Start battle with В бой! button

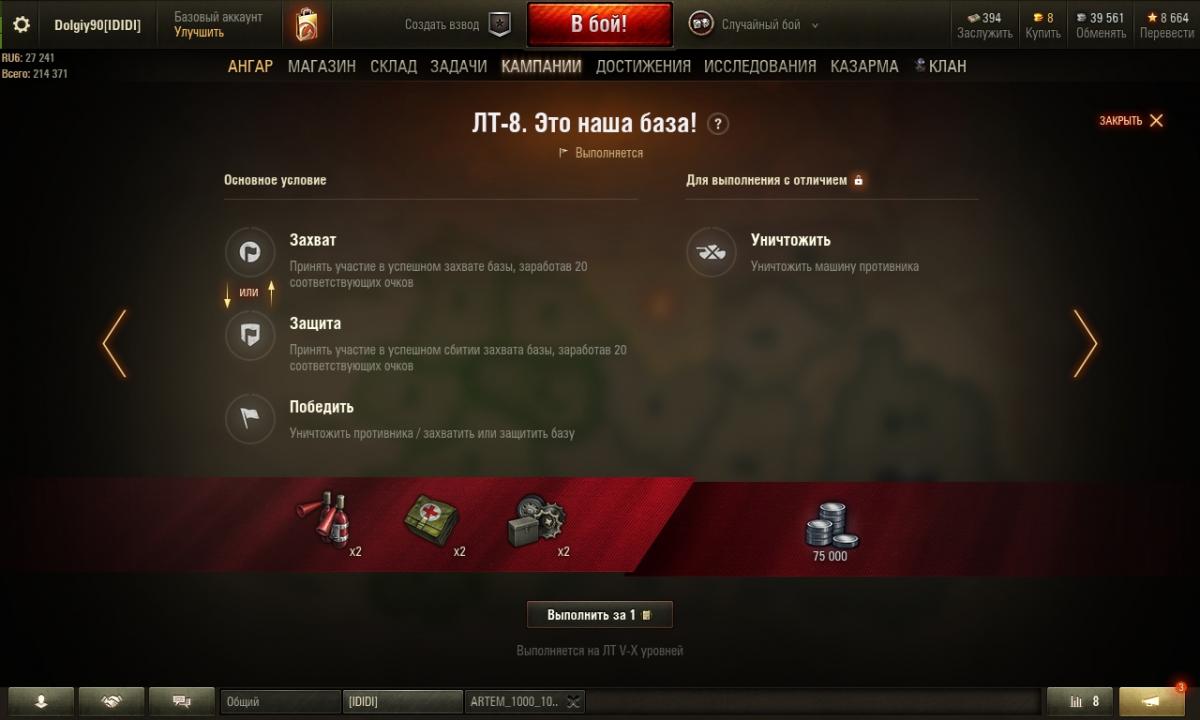pos(600,25)
